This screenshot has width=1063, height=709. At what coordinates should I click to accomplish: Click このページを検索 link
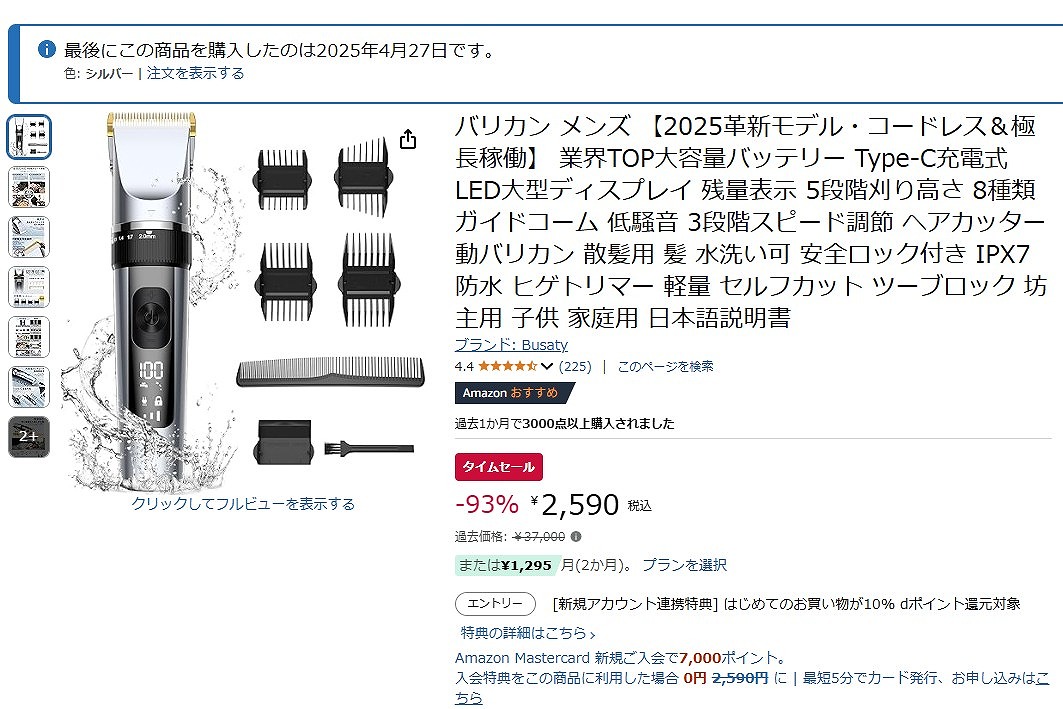(665, 367)
